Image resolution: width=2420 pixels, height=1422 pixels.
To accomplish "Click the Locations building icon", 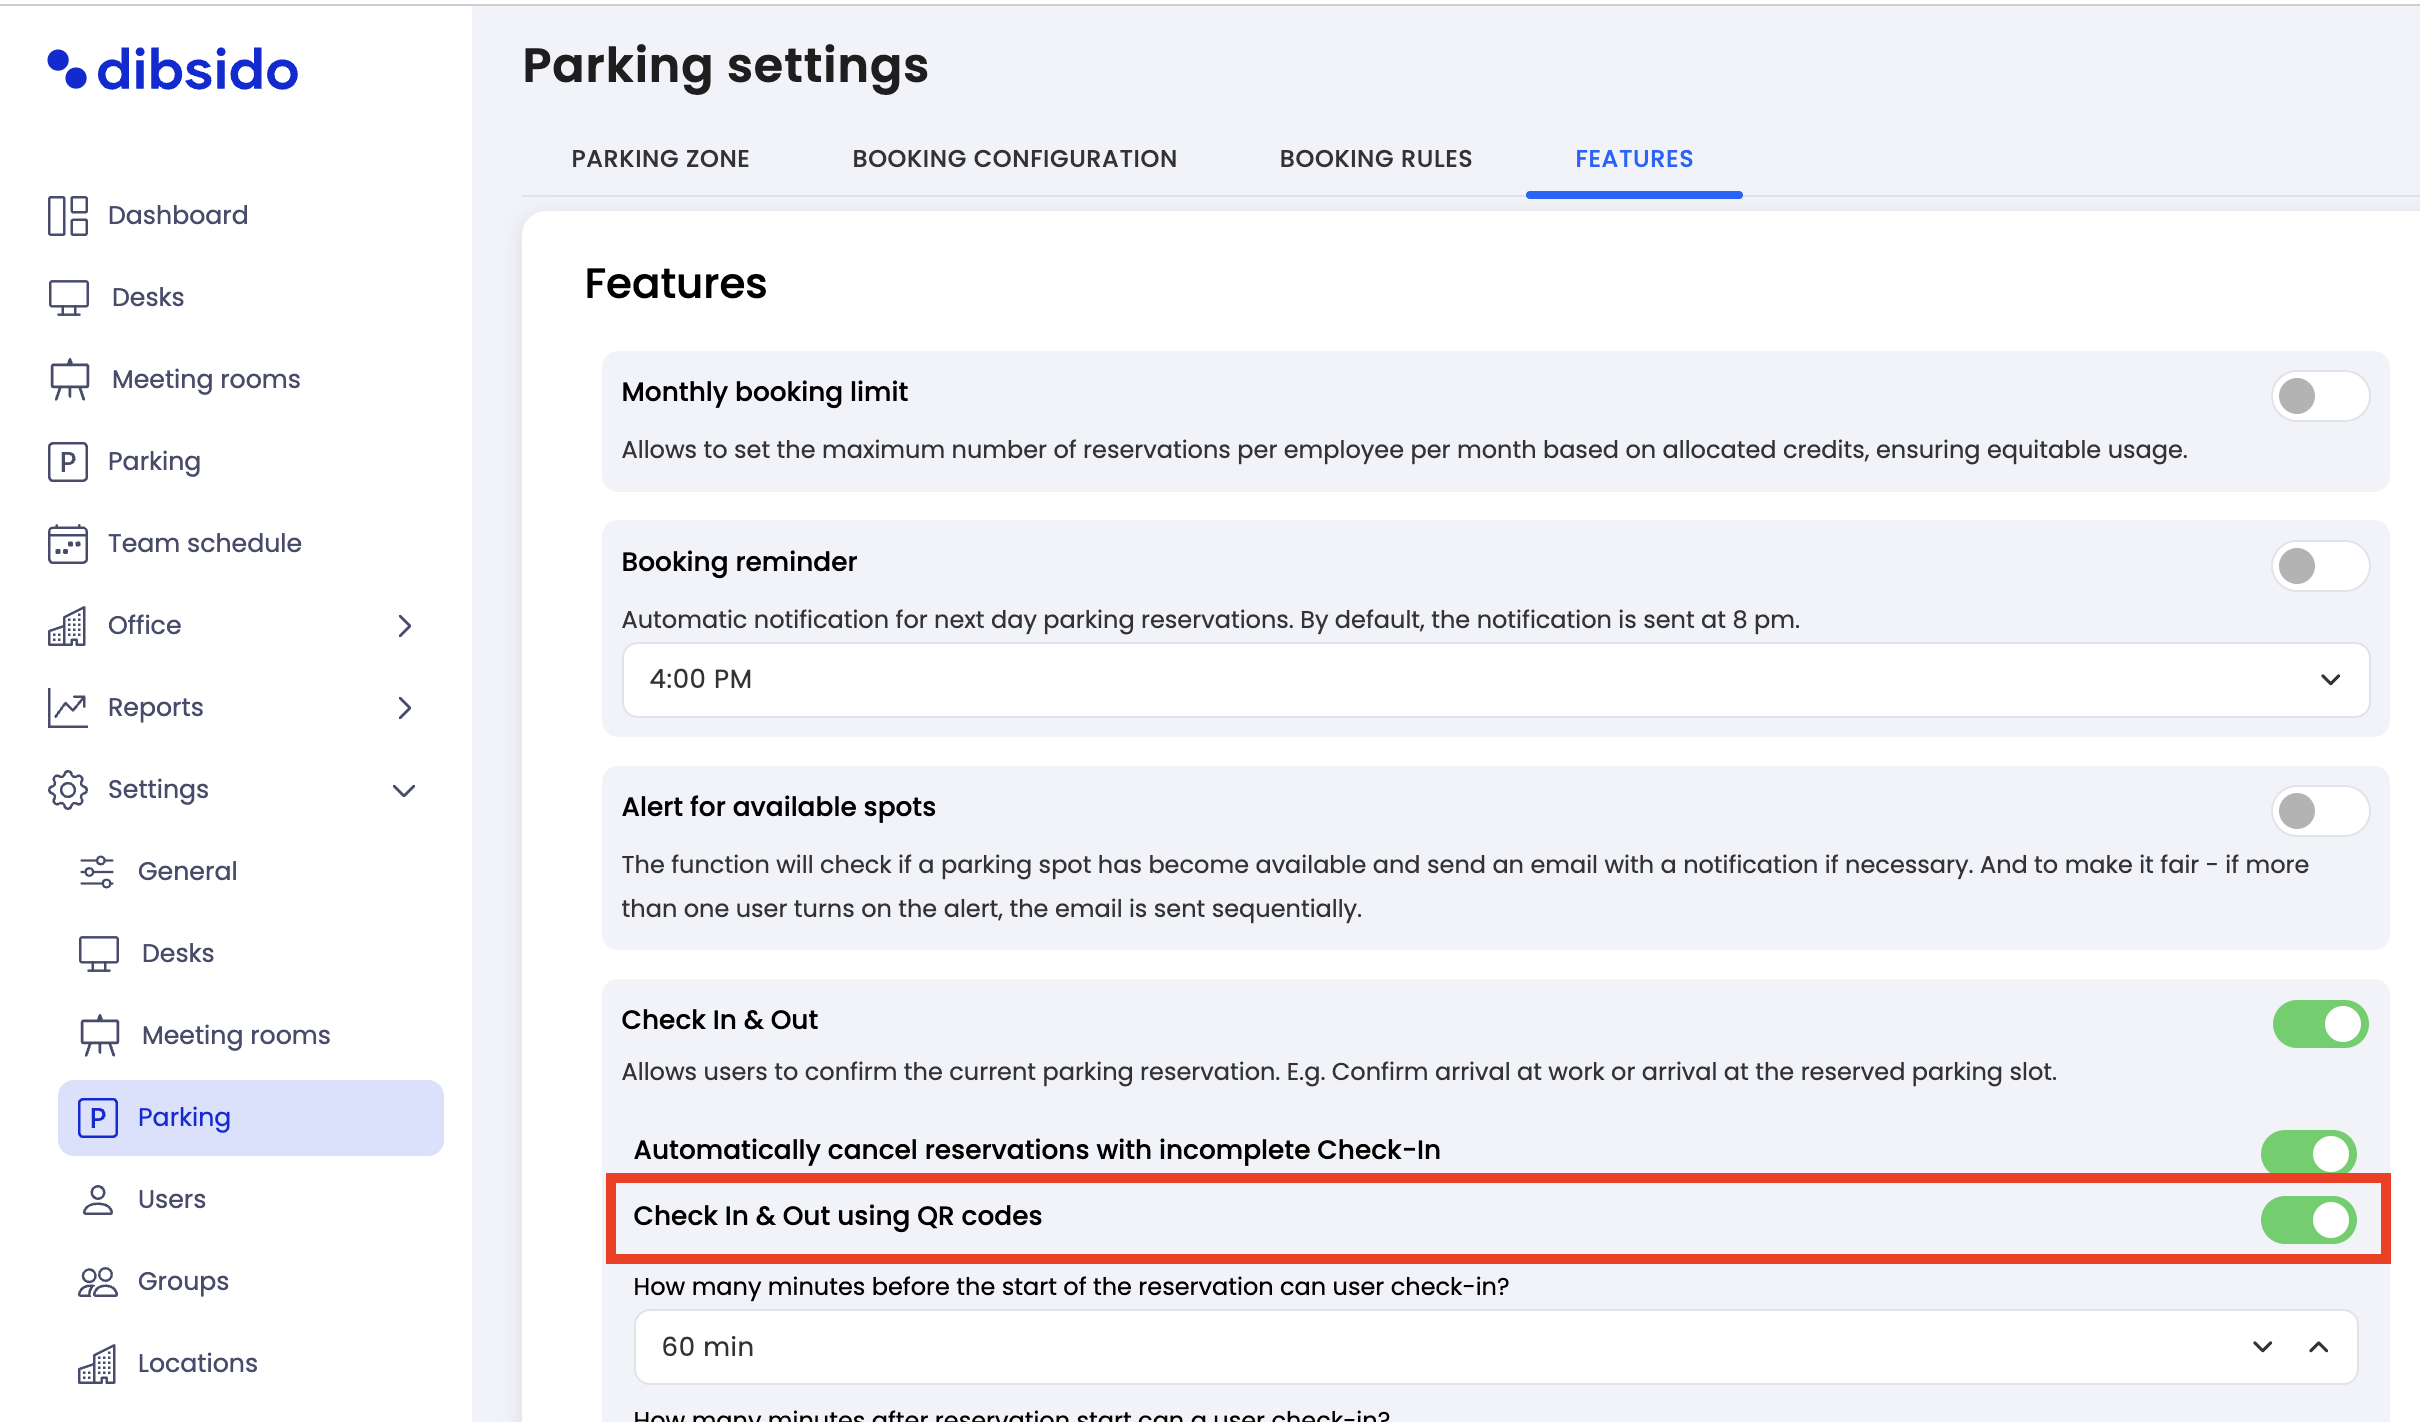I will tap(97, 1363).
